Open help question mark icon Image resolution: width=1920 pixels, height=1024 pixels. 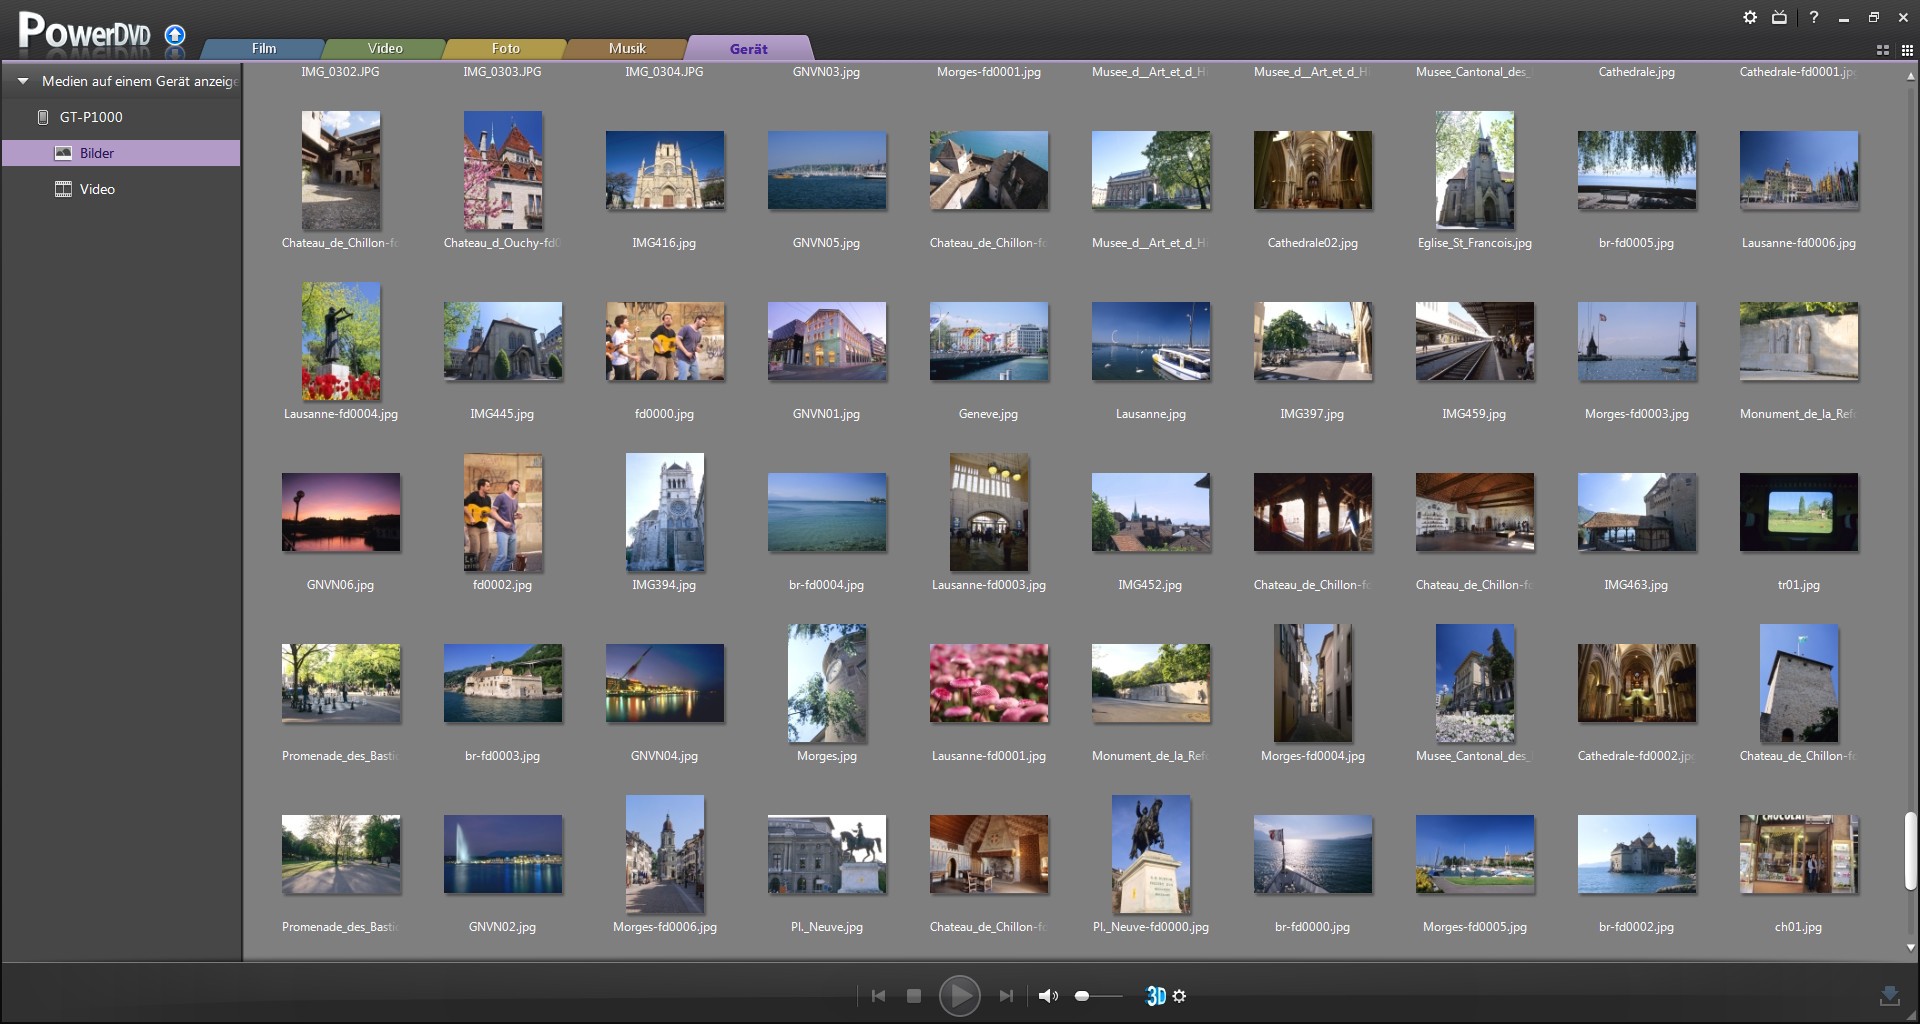tap(1813, 17)
